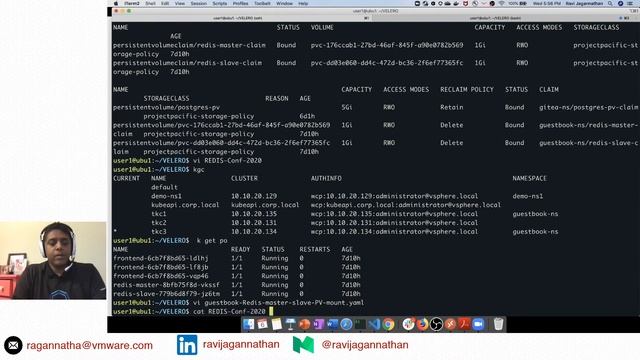Viewport: 640px width, 360px height.
Task: Launch Keynote from the dock
Action: (x=291, y=324)
